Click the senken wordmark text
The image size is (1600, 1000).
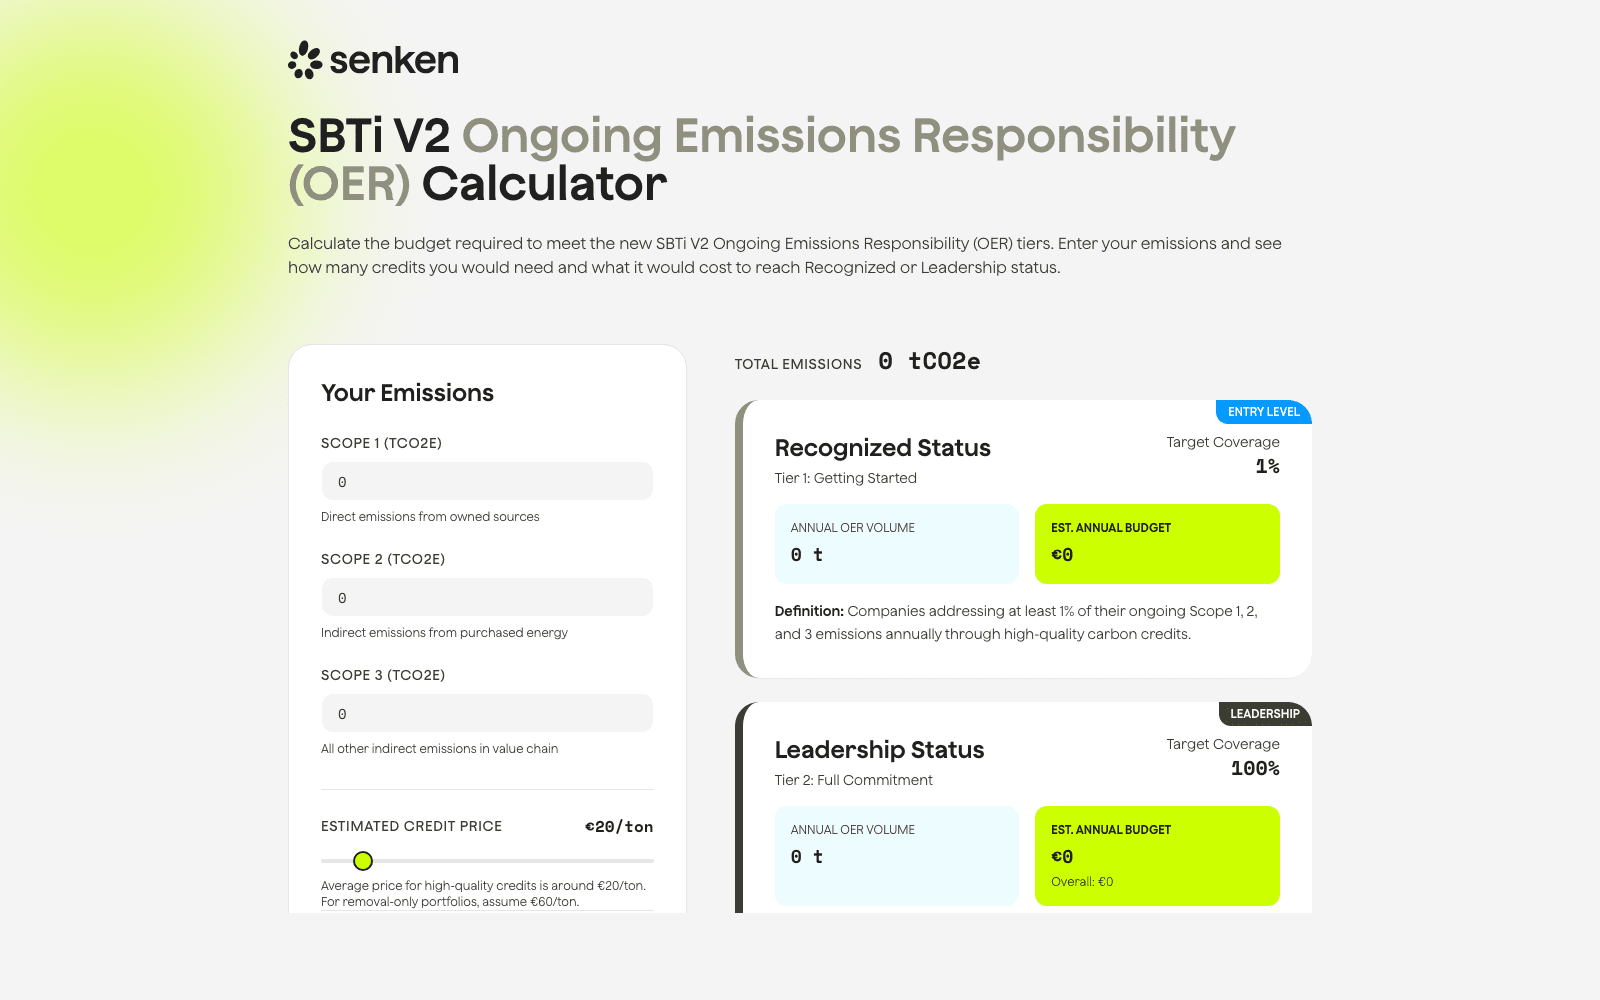coord(394,61)
